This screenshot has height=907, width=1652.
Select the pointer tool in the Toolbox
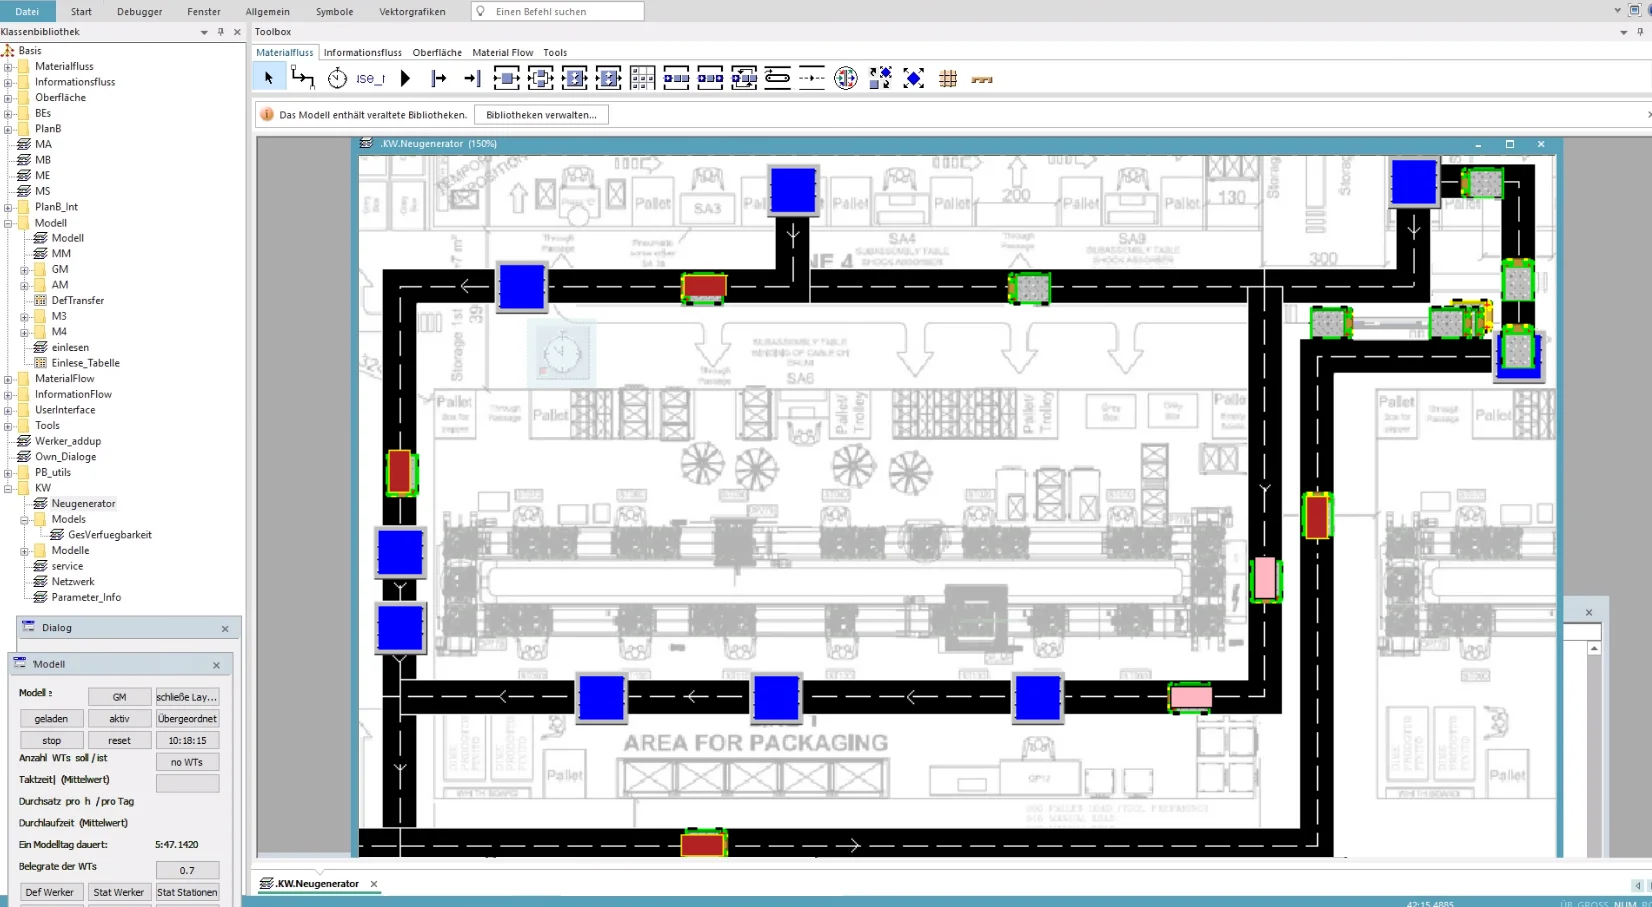pos(268,78)
